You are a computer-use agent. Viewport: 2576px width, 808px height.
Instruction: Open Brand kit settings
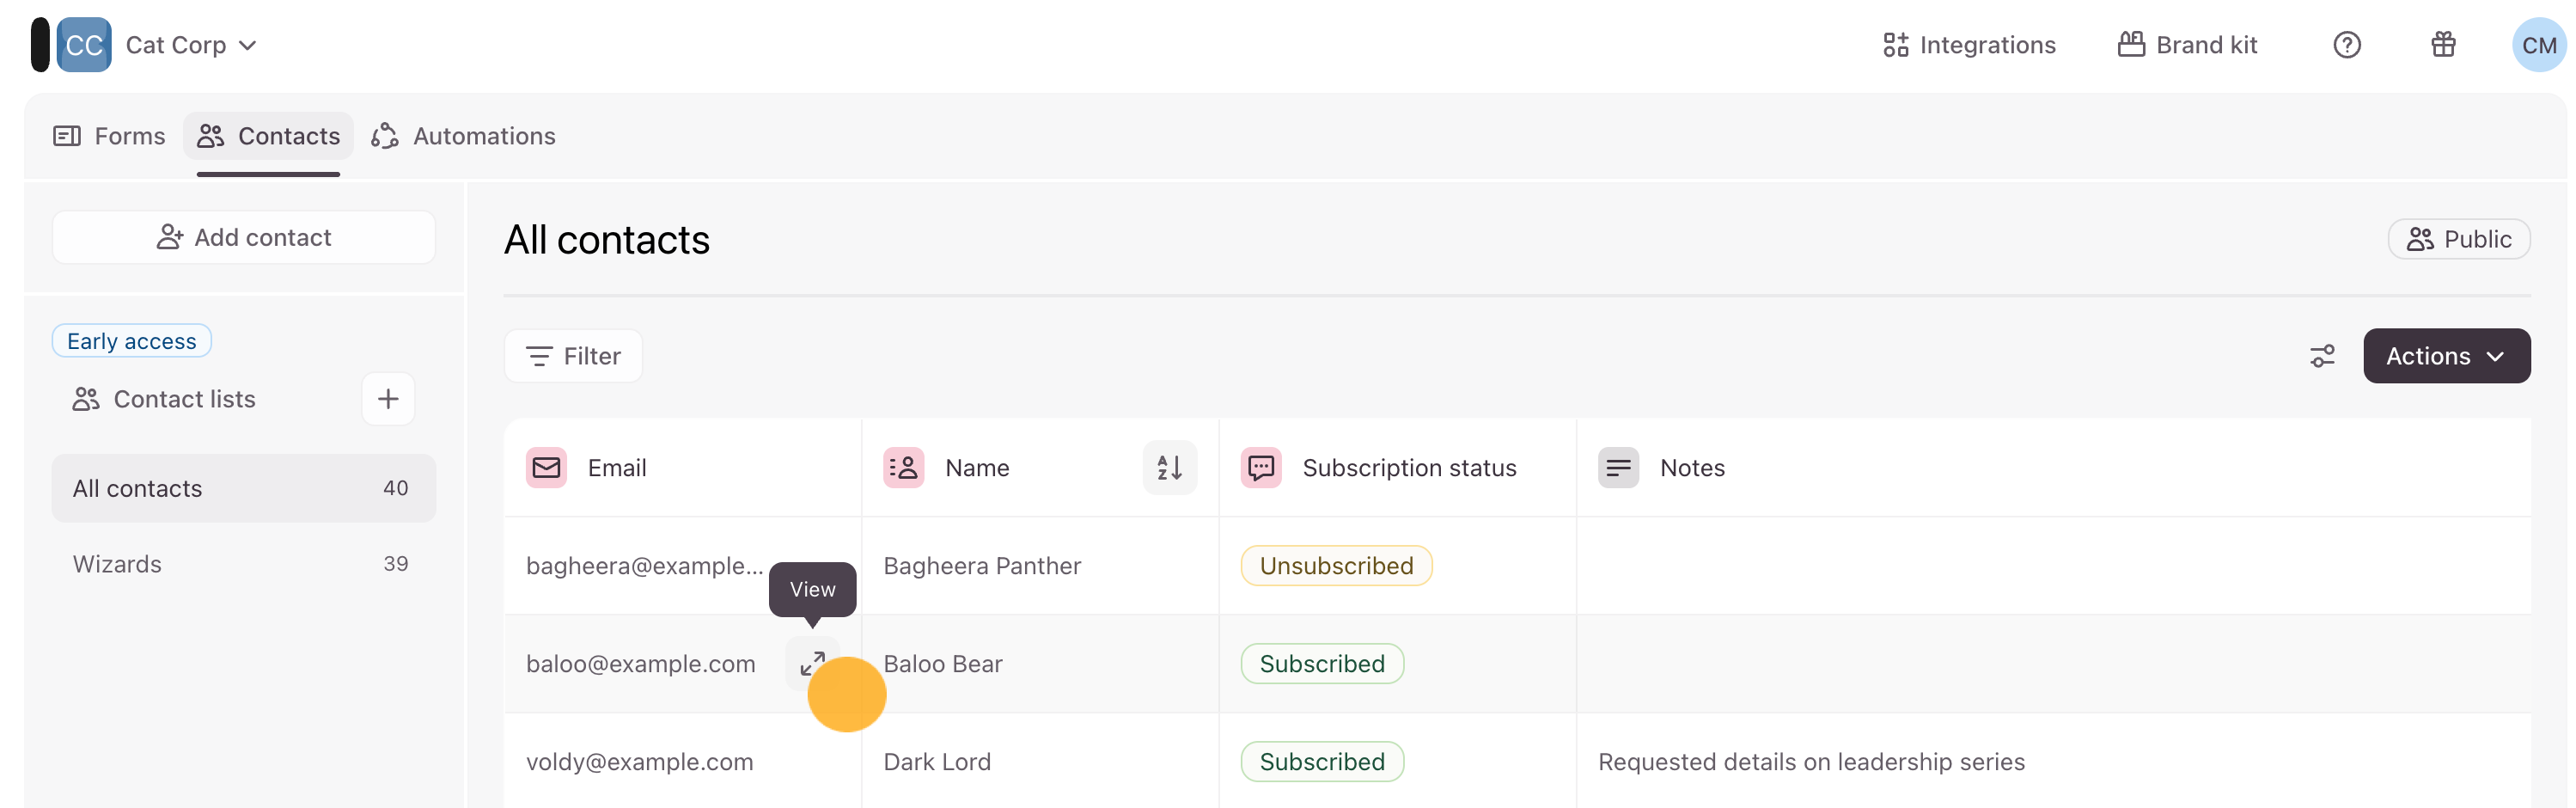click(2187, 45)
